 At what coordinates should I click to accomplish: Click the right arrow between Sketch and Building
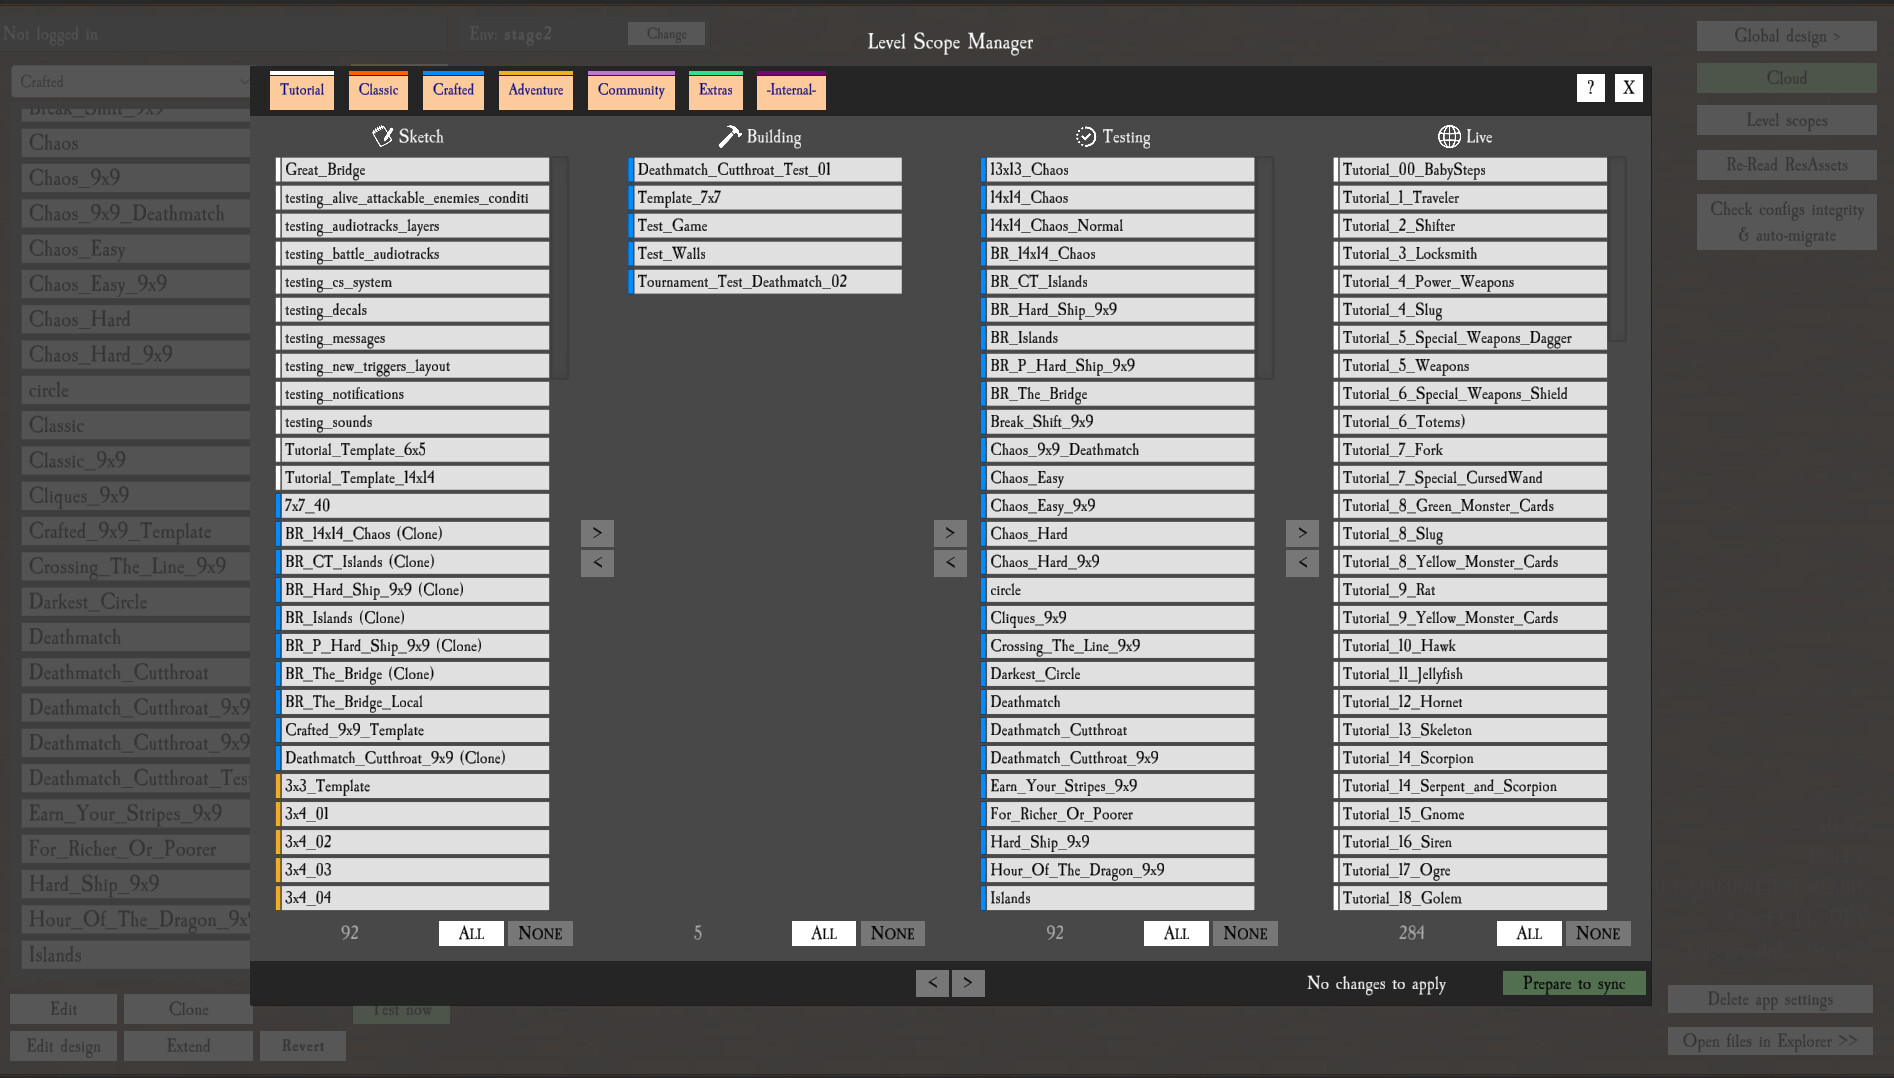pyautogui.click(x=597, y=533)
